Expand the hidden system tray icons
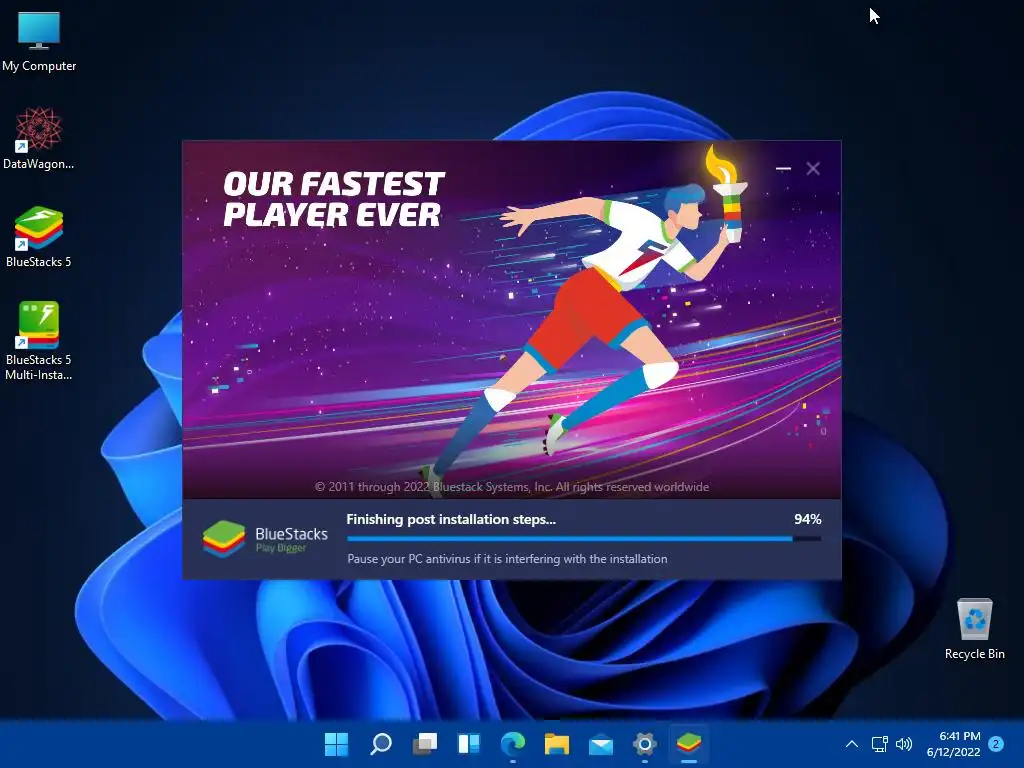The height and width of the screenshot is (768, 1024). click(x=852, y=744)
